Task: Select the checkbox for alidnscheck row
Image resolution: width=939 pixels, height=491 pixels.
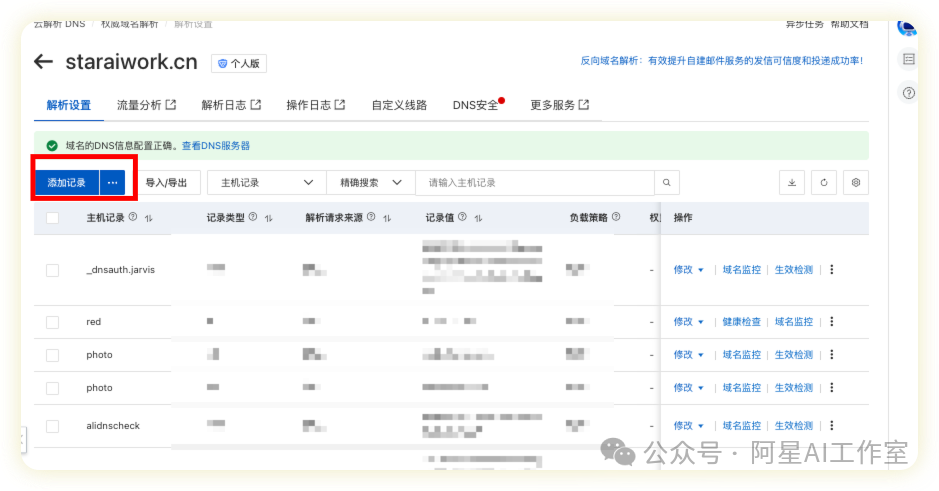Action: point(53,426)
